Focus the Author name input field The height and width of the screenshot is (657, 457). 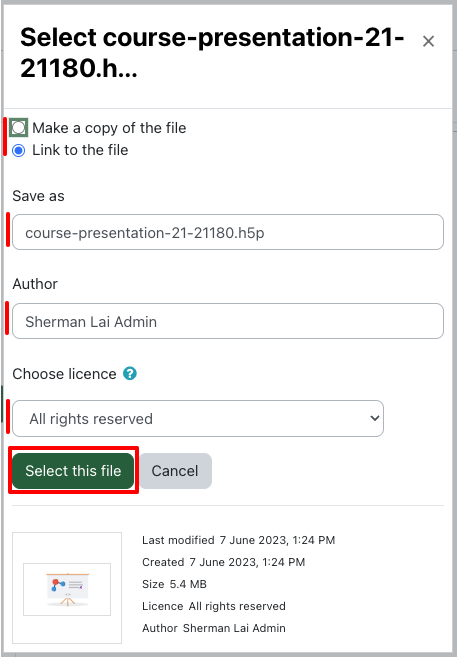[x=228, y=321]
